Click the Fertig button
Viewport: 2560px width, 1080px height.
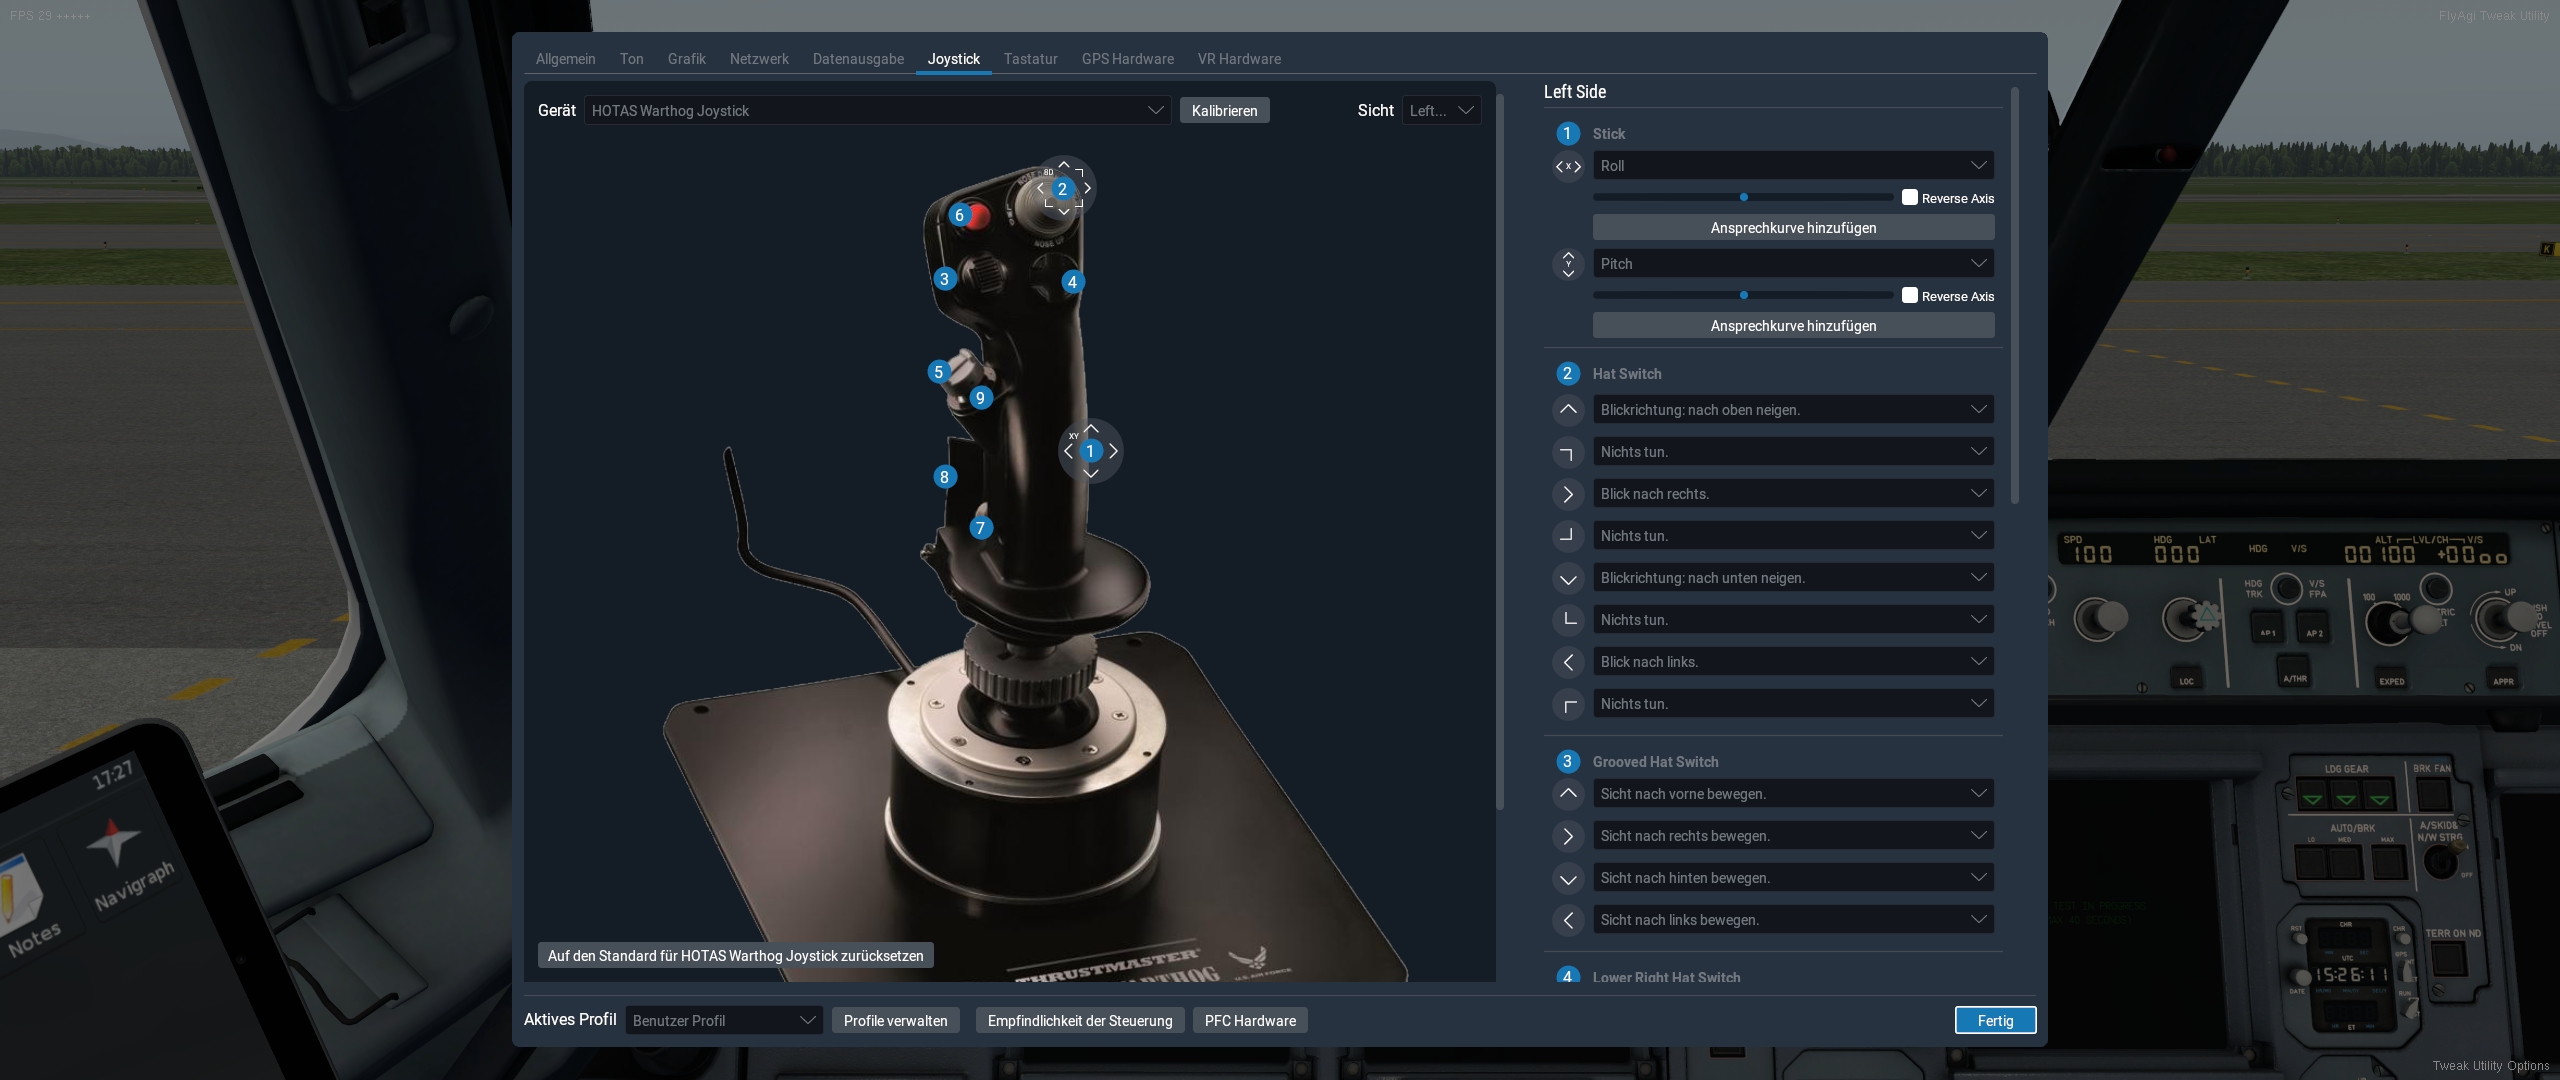(x=1995, y=1021)
